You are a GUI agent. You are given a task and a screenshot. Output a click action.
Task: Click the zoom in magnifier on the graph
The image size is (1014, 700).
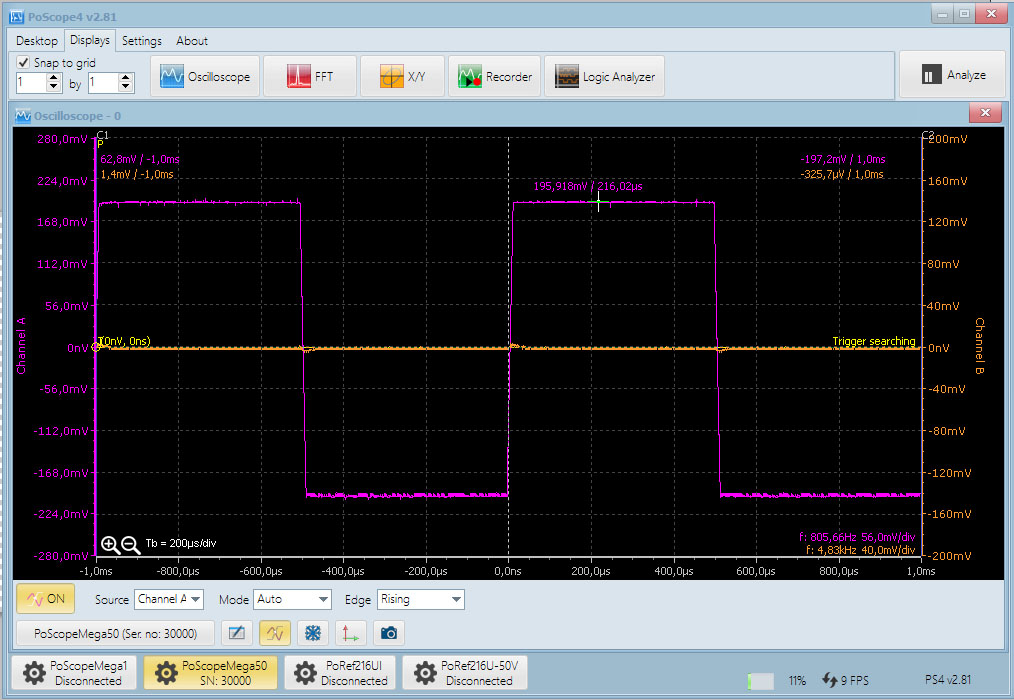(x=110, y=545)
